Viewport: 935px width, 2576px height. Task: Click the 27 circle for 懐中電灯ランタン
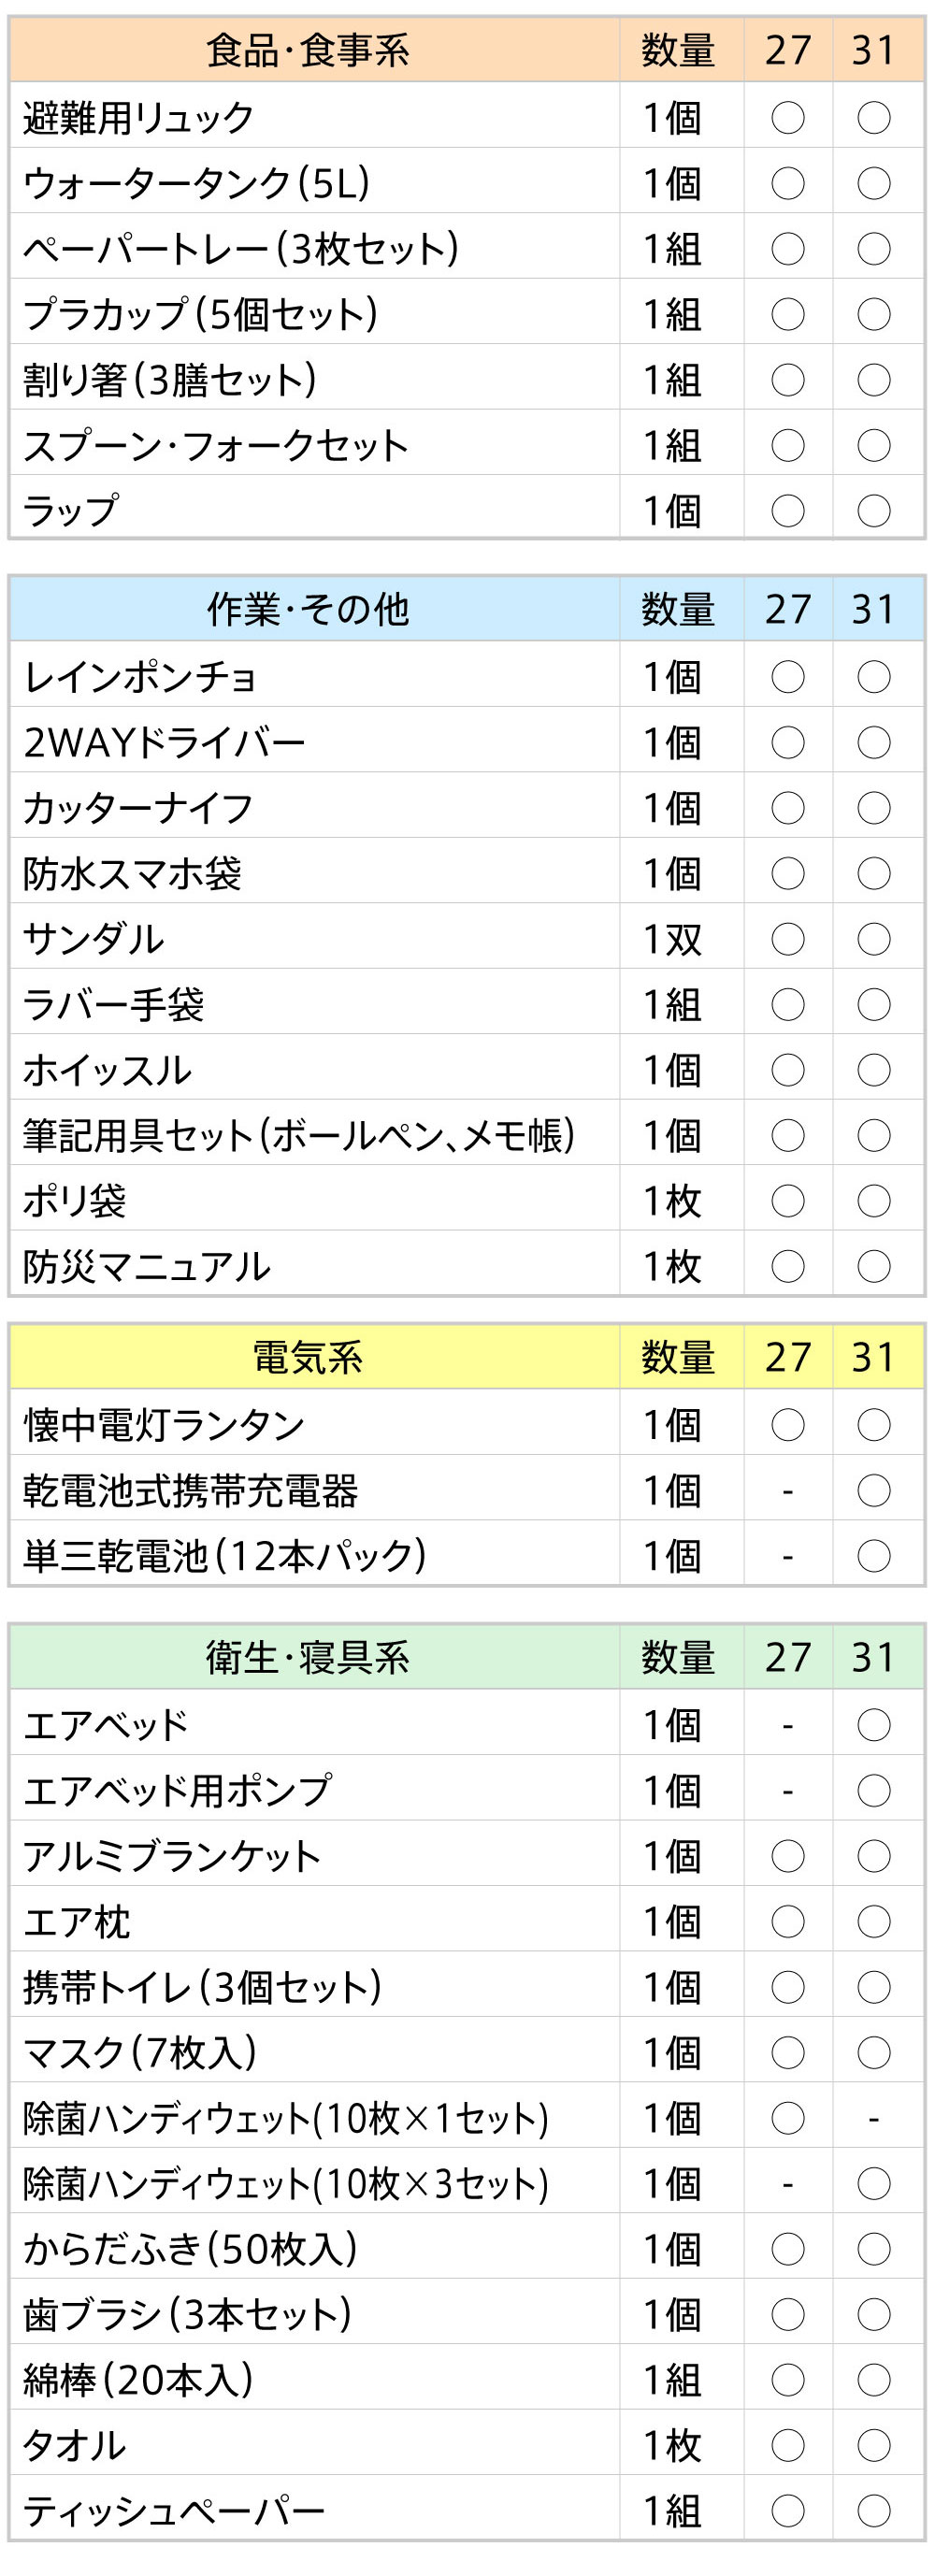(788, 1424)
